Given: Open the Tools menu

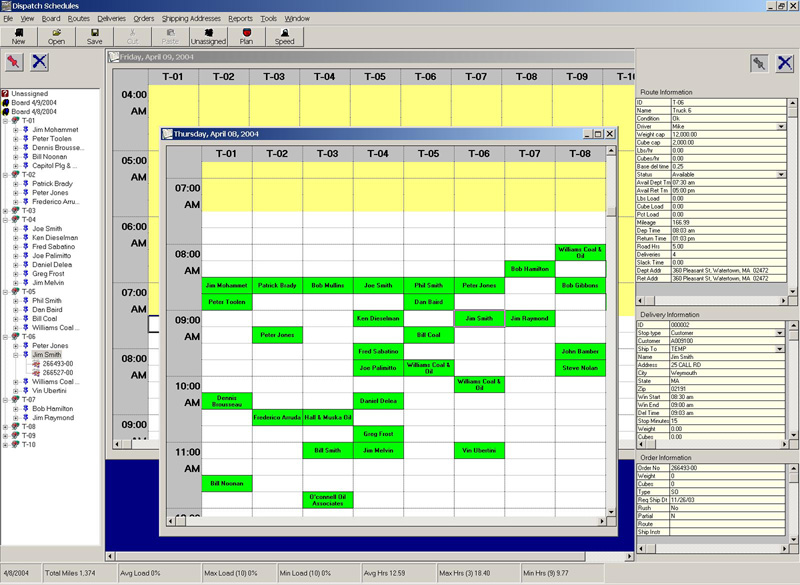Looking at the screenshot, I should point(268,18).
